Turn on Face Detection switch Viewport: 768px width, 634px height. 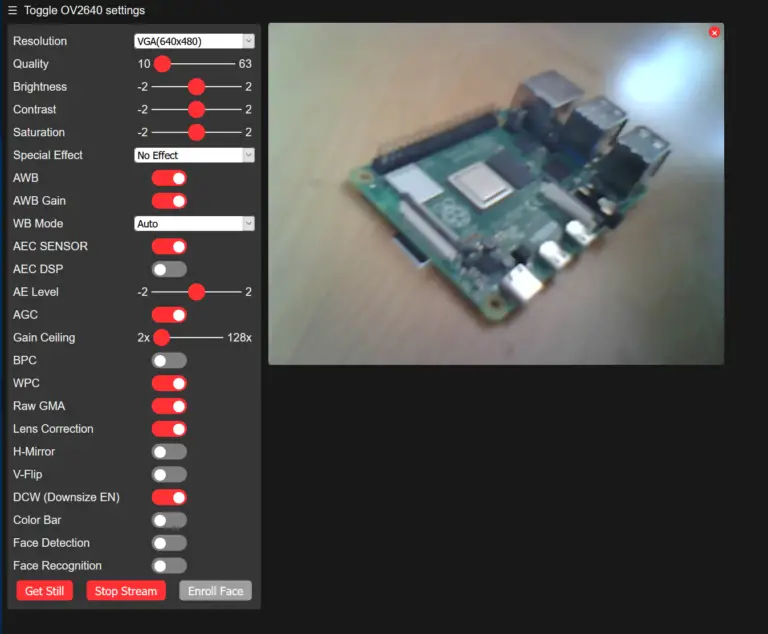169,543
